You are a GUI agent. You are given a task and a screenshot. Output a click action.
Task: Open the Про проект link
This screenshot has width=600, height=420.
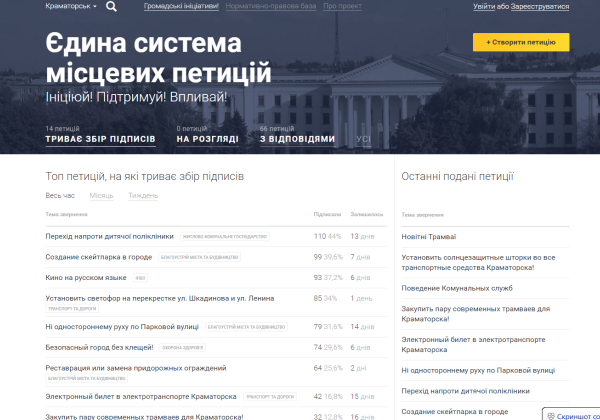(342, 6)
